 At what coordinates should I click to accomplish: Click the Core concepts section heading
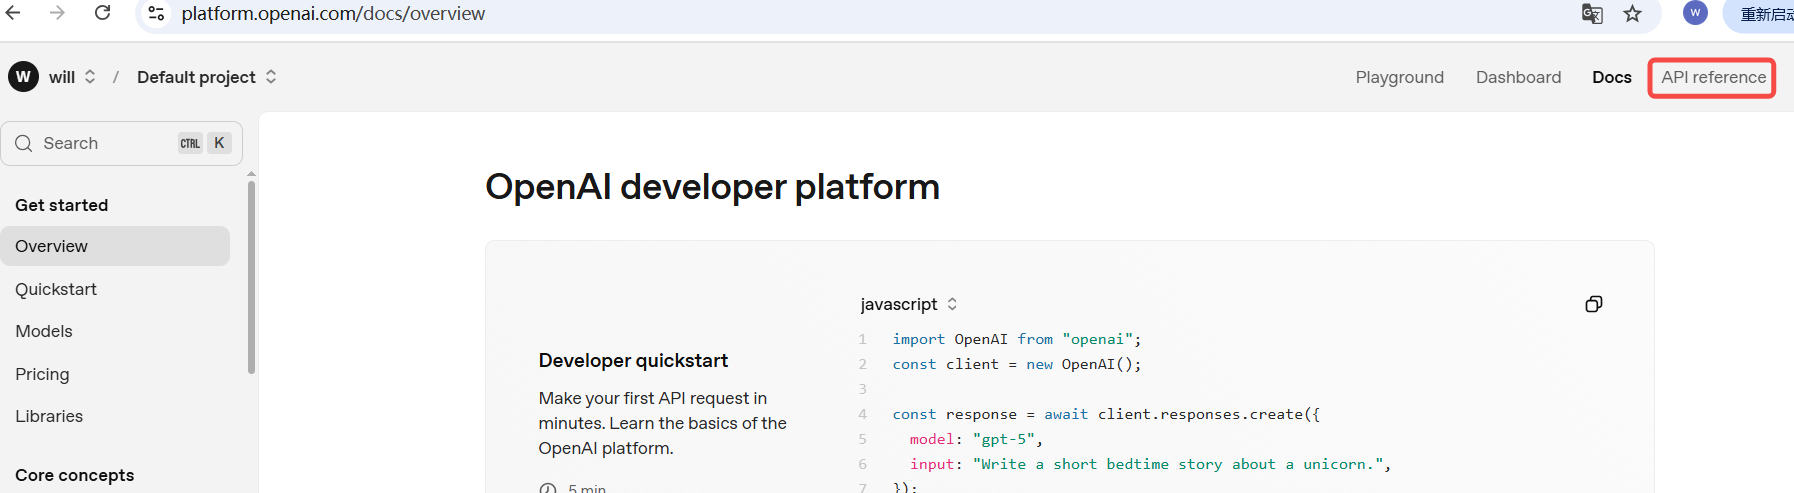pos(74,475)
